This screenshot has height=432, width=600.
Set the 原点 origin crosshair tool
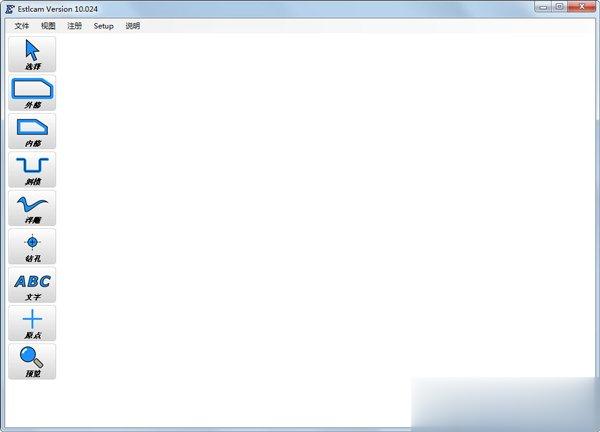(x=32, y=323)
